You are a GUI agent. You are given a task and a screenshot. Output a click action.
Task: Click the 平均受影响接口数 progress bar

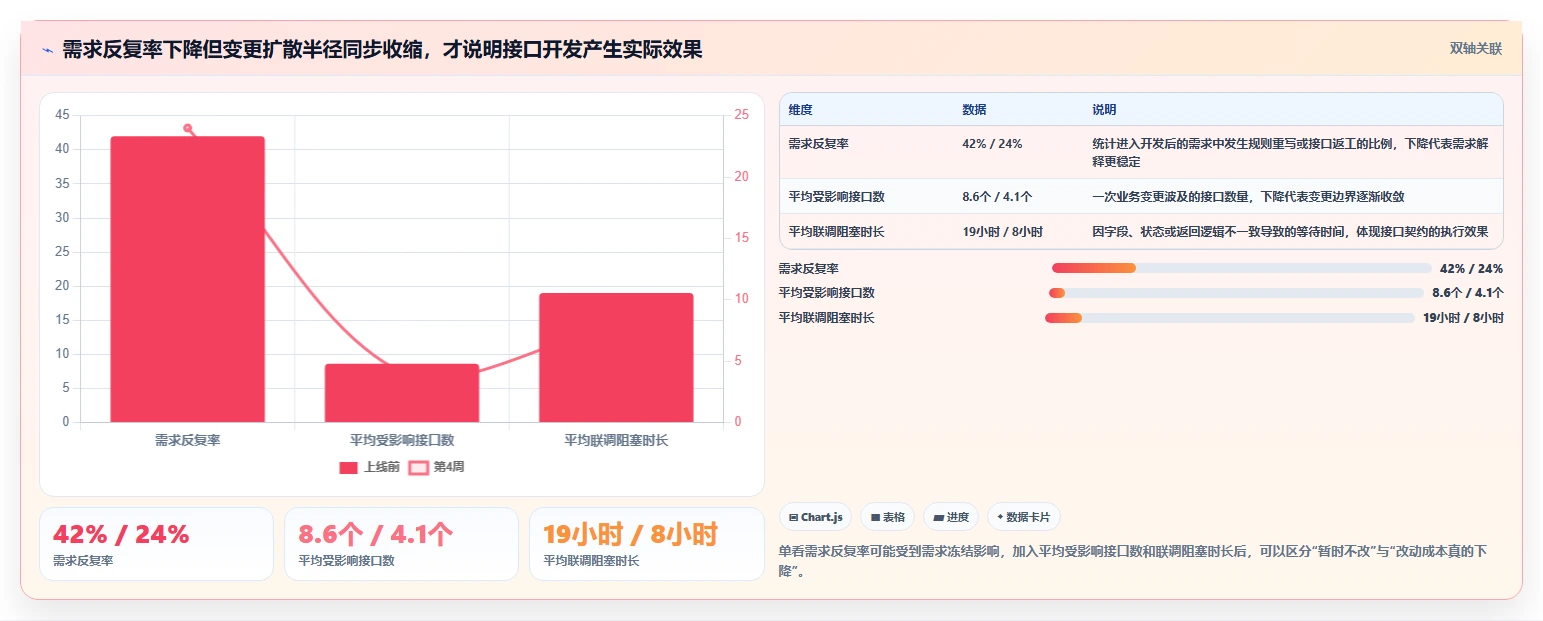1236,293
